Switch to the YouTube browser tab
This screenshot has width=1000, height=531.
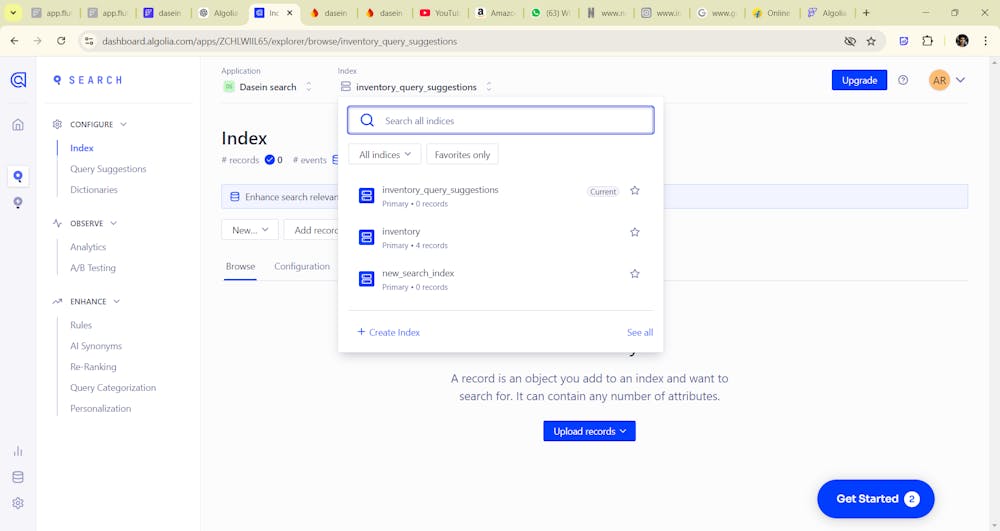click(439, 13)
